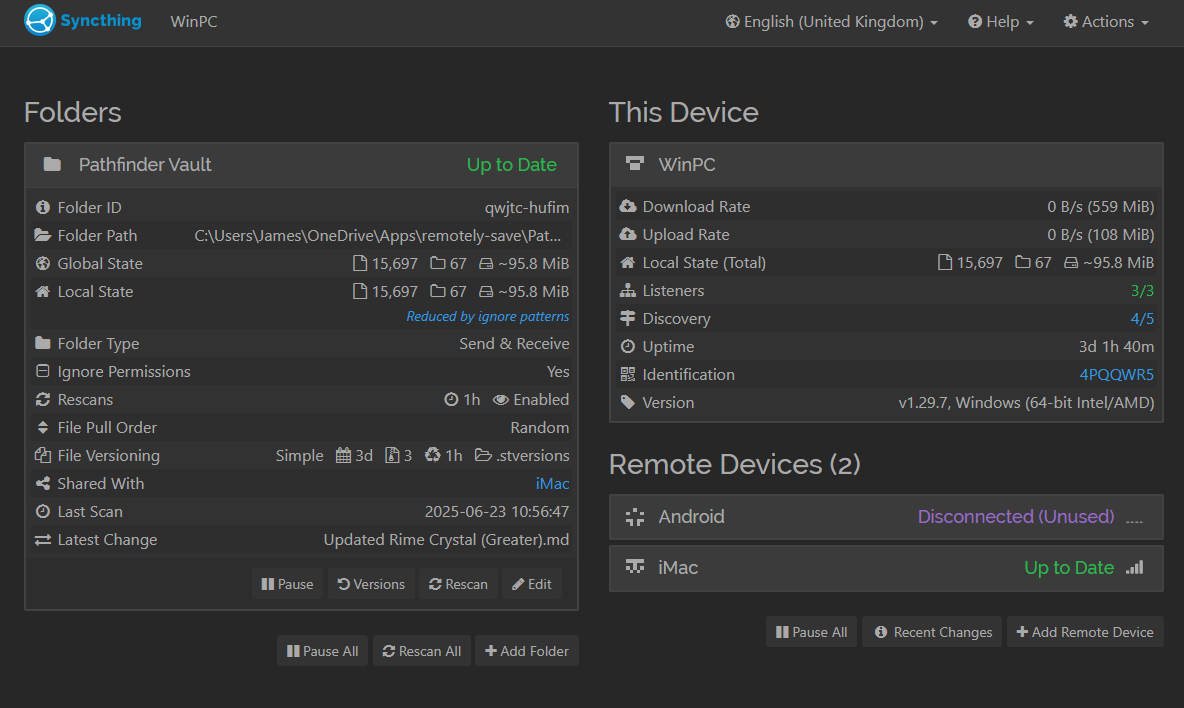Click the Rescans refresh icon
Viewport: 1184px width, 708px height.
pyautogui.click(x=43, y=399)
